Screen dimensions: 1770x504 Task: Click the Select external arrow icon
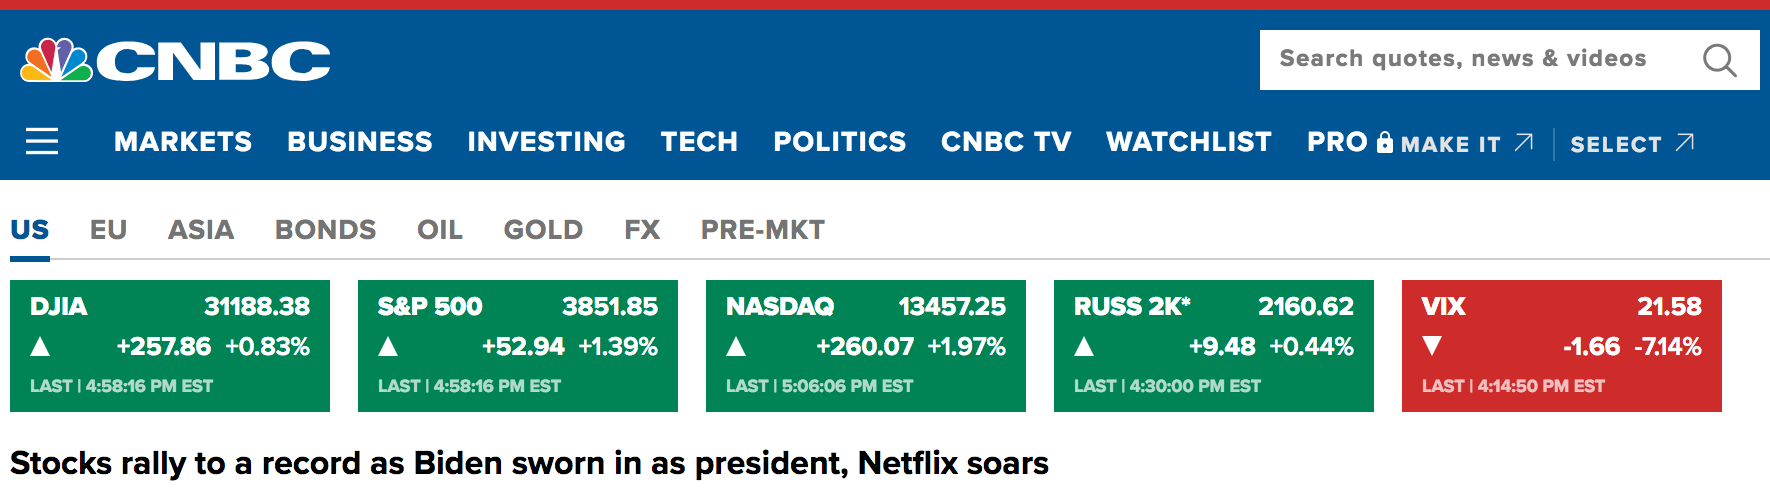[1685, 142]
